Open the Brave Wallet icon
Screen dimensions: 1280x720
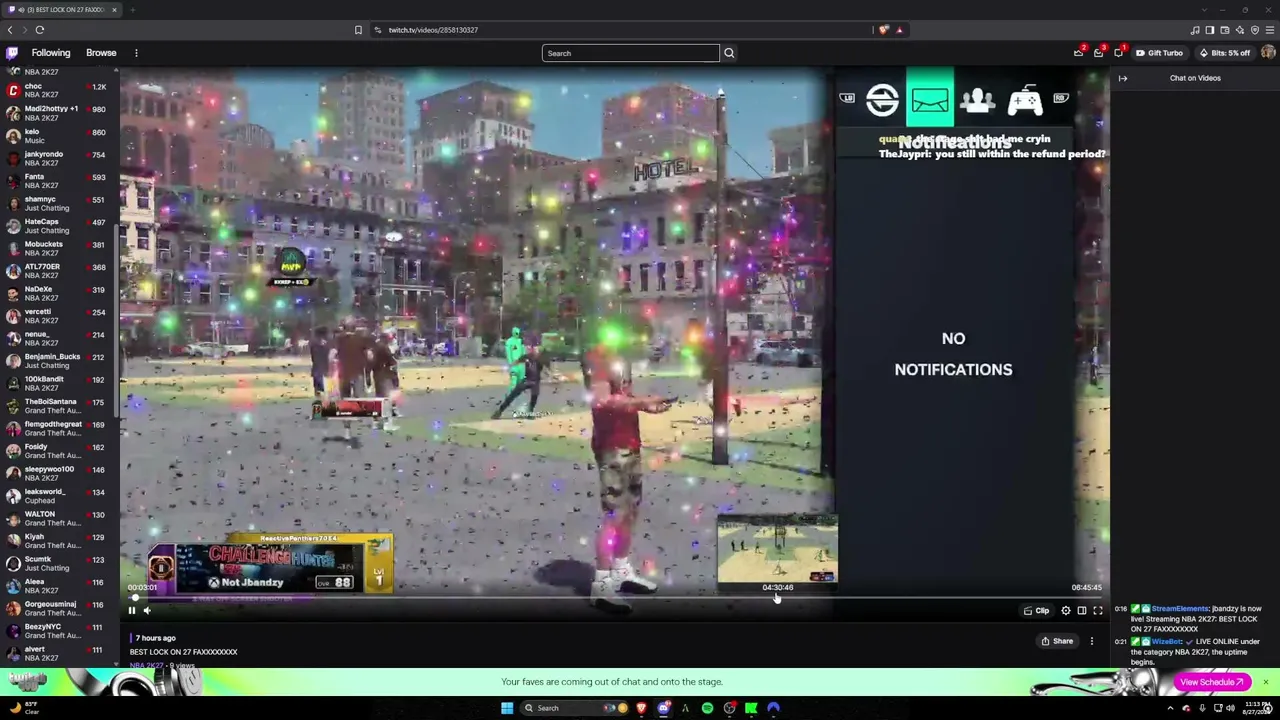pos(1225,30)
